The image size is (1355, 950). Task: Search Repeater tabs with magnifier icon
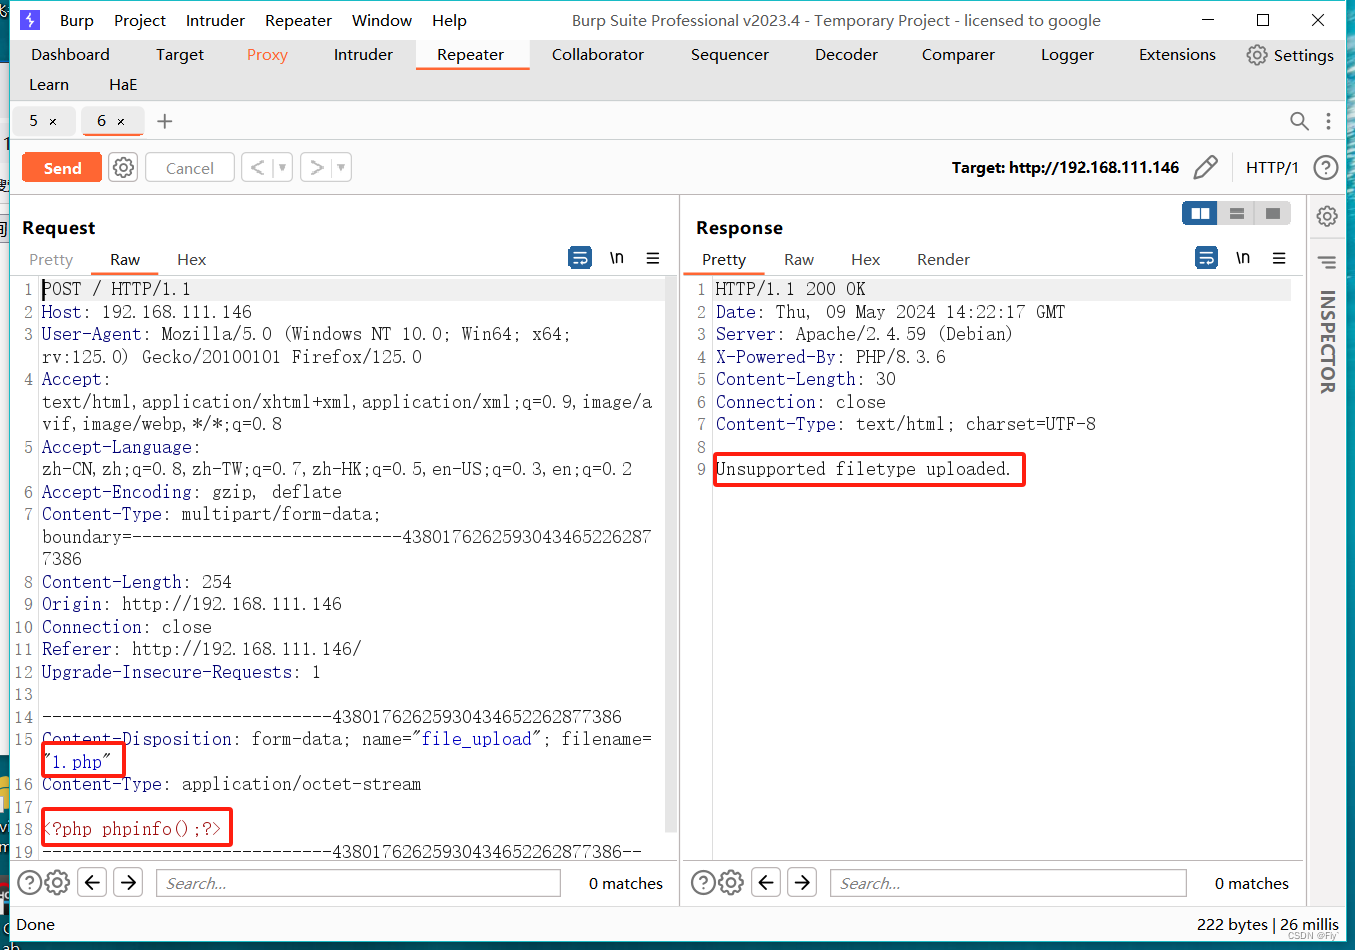[1299, 121]
